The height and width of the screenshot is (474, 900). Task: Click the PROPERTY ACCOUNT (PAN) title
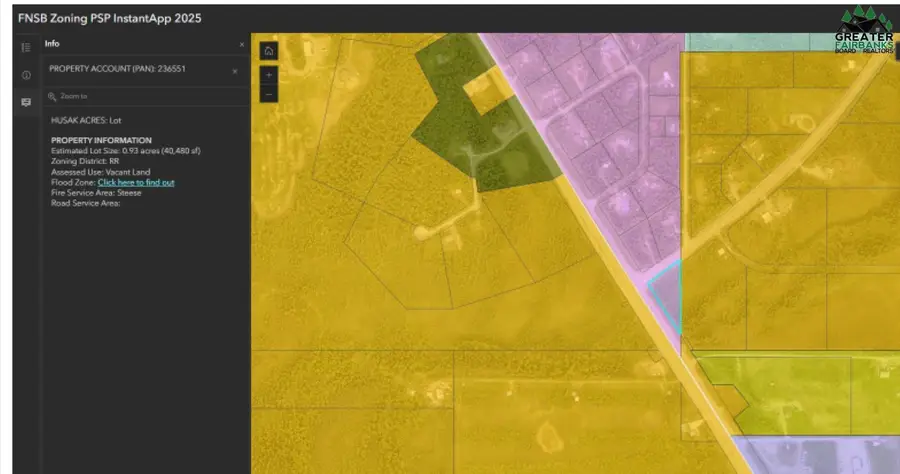(117, 69)
